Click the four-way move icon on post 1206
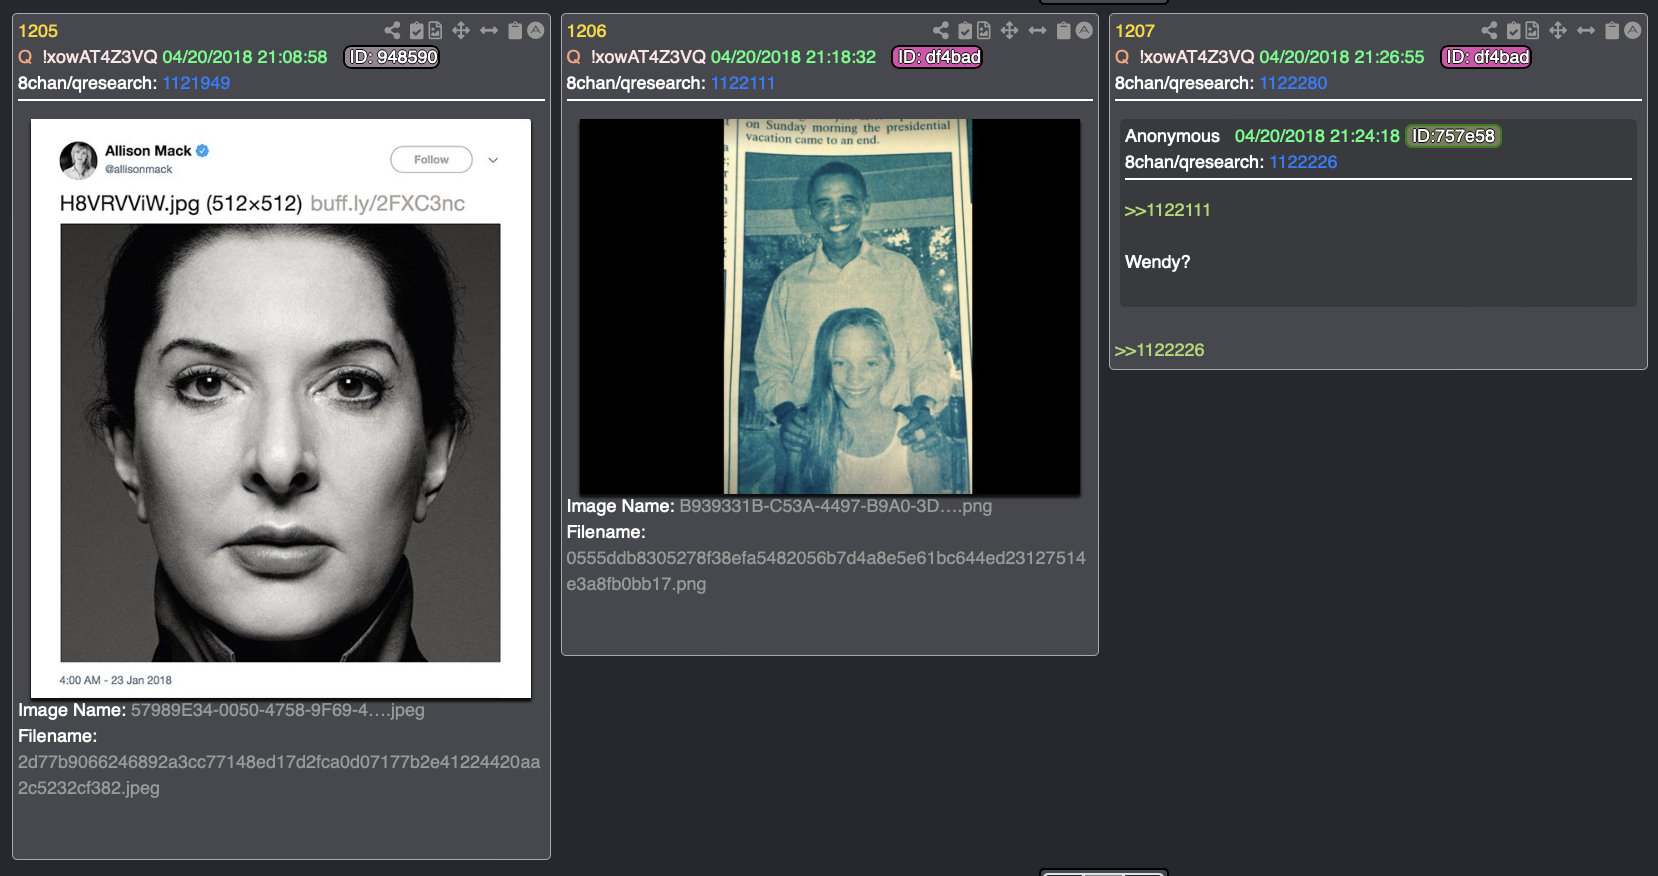This screenshot has width=1658, height=876. pos(1010,30)
